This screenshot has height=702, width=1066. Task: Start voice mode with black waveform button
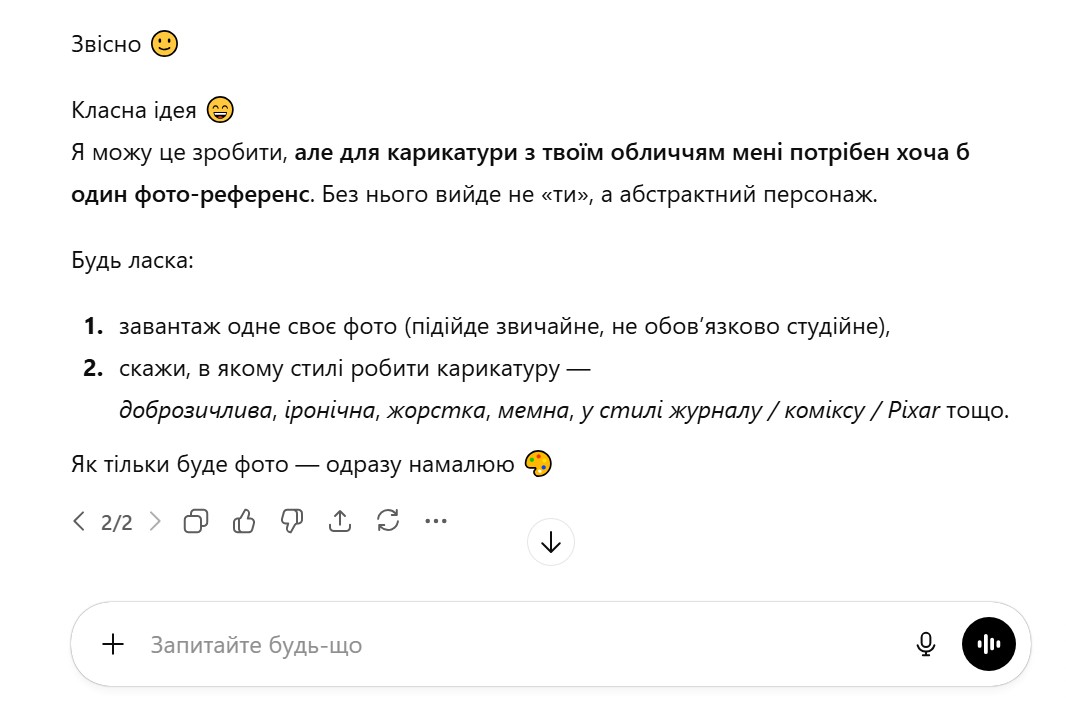click(988, 644)
